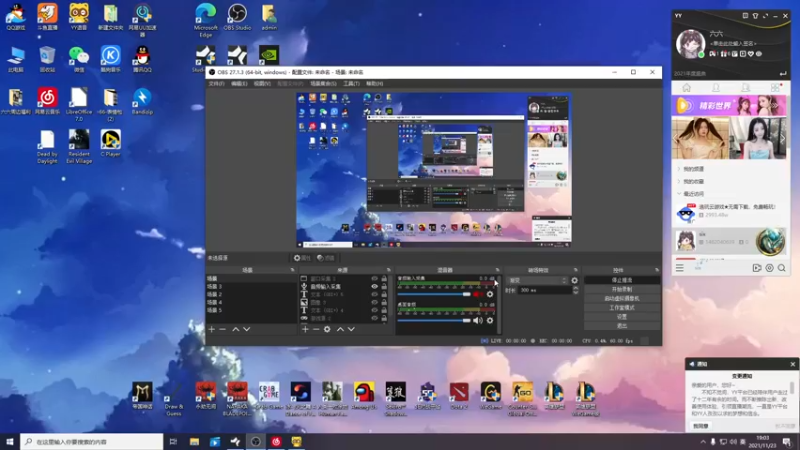Image resolution: width=800 pixels, height=450 pixels.
Task: Open the OBS Studio desktop shortcut
Action: 237,17
